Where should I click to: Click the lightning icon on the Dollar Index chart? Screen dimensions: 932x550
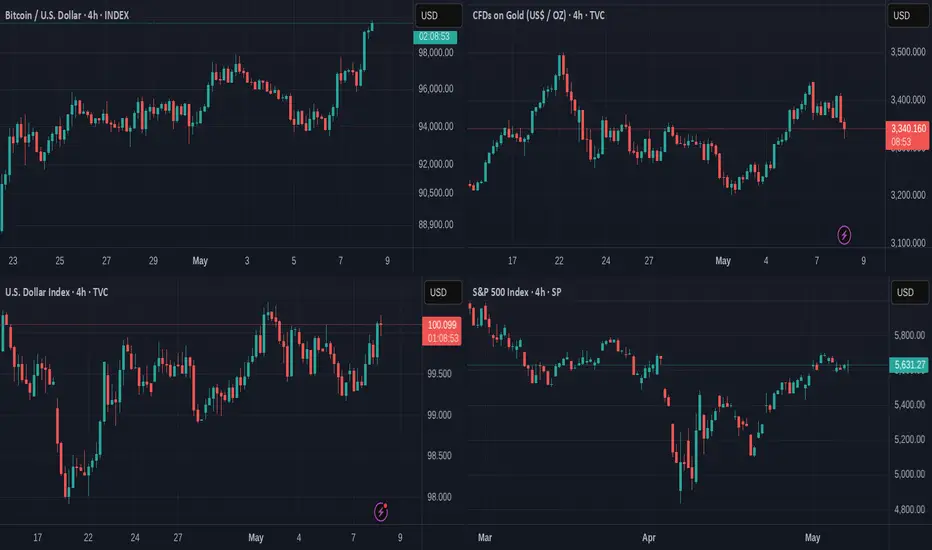tap(381, 512)
